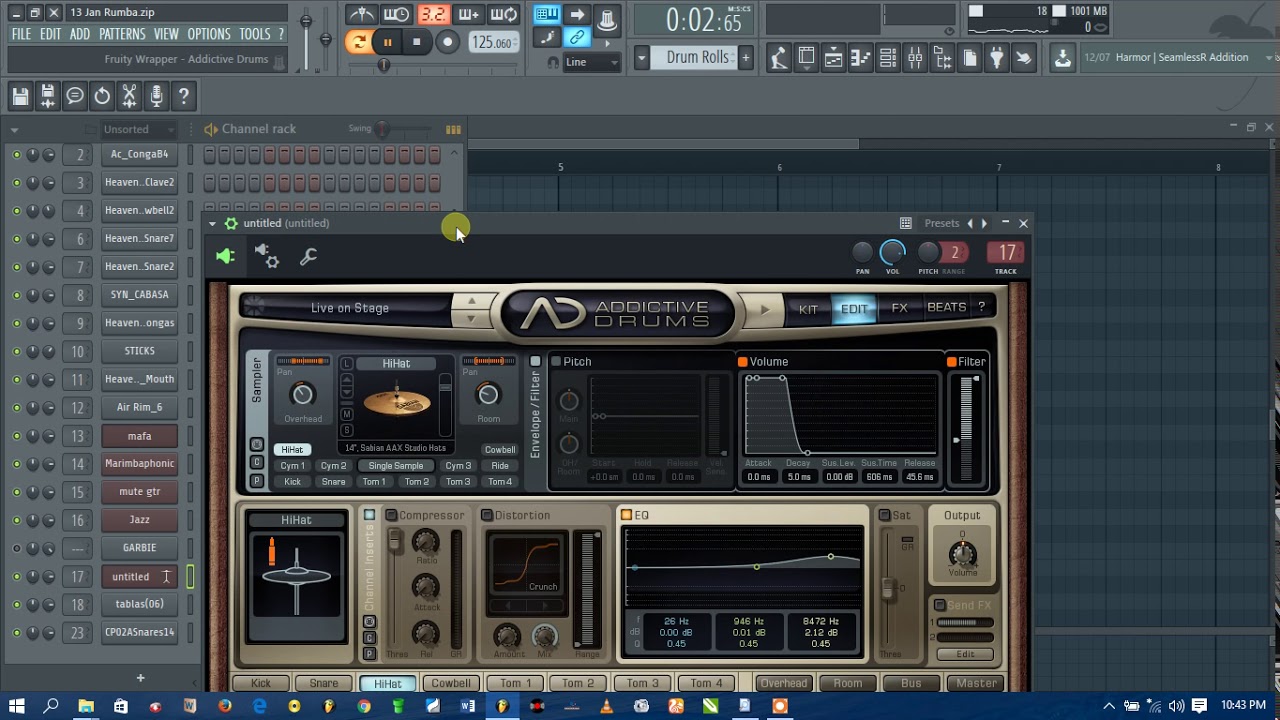Click the record button in transport
The image size is (1280, 720).
click(447, 42)
